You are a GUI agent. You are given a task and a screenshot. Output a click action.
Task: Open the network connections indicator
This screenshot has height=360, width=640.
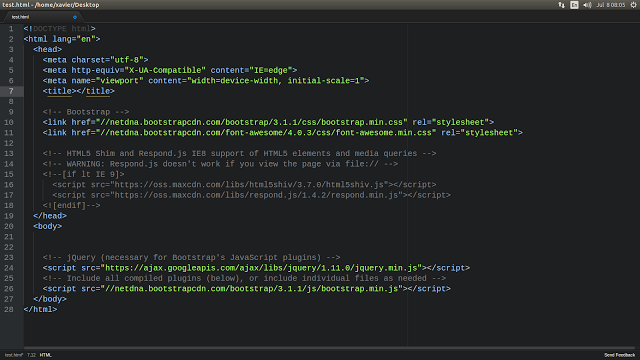click(x=561, y=5)
